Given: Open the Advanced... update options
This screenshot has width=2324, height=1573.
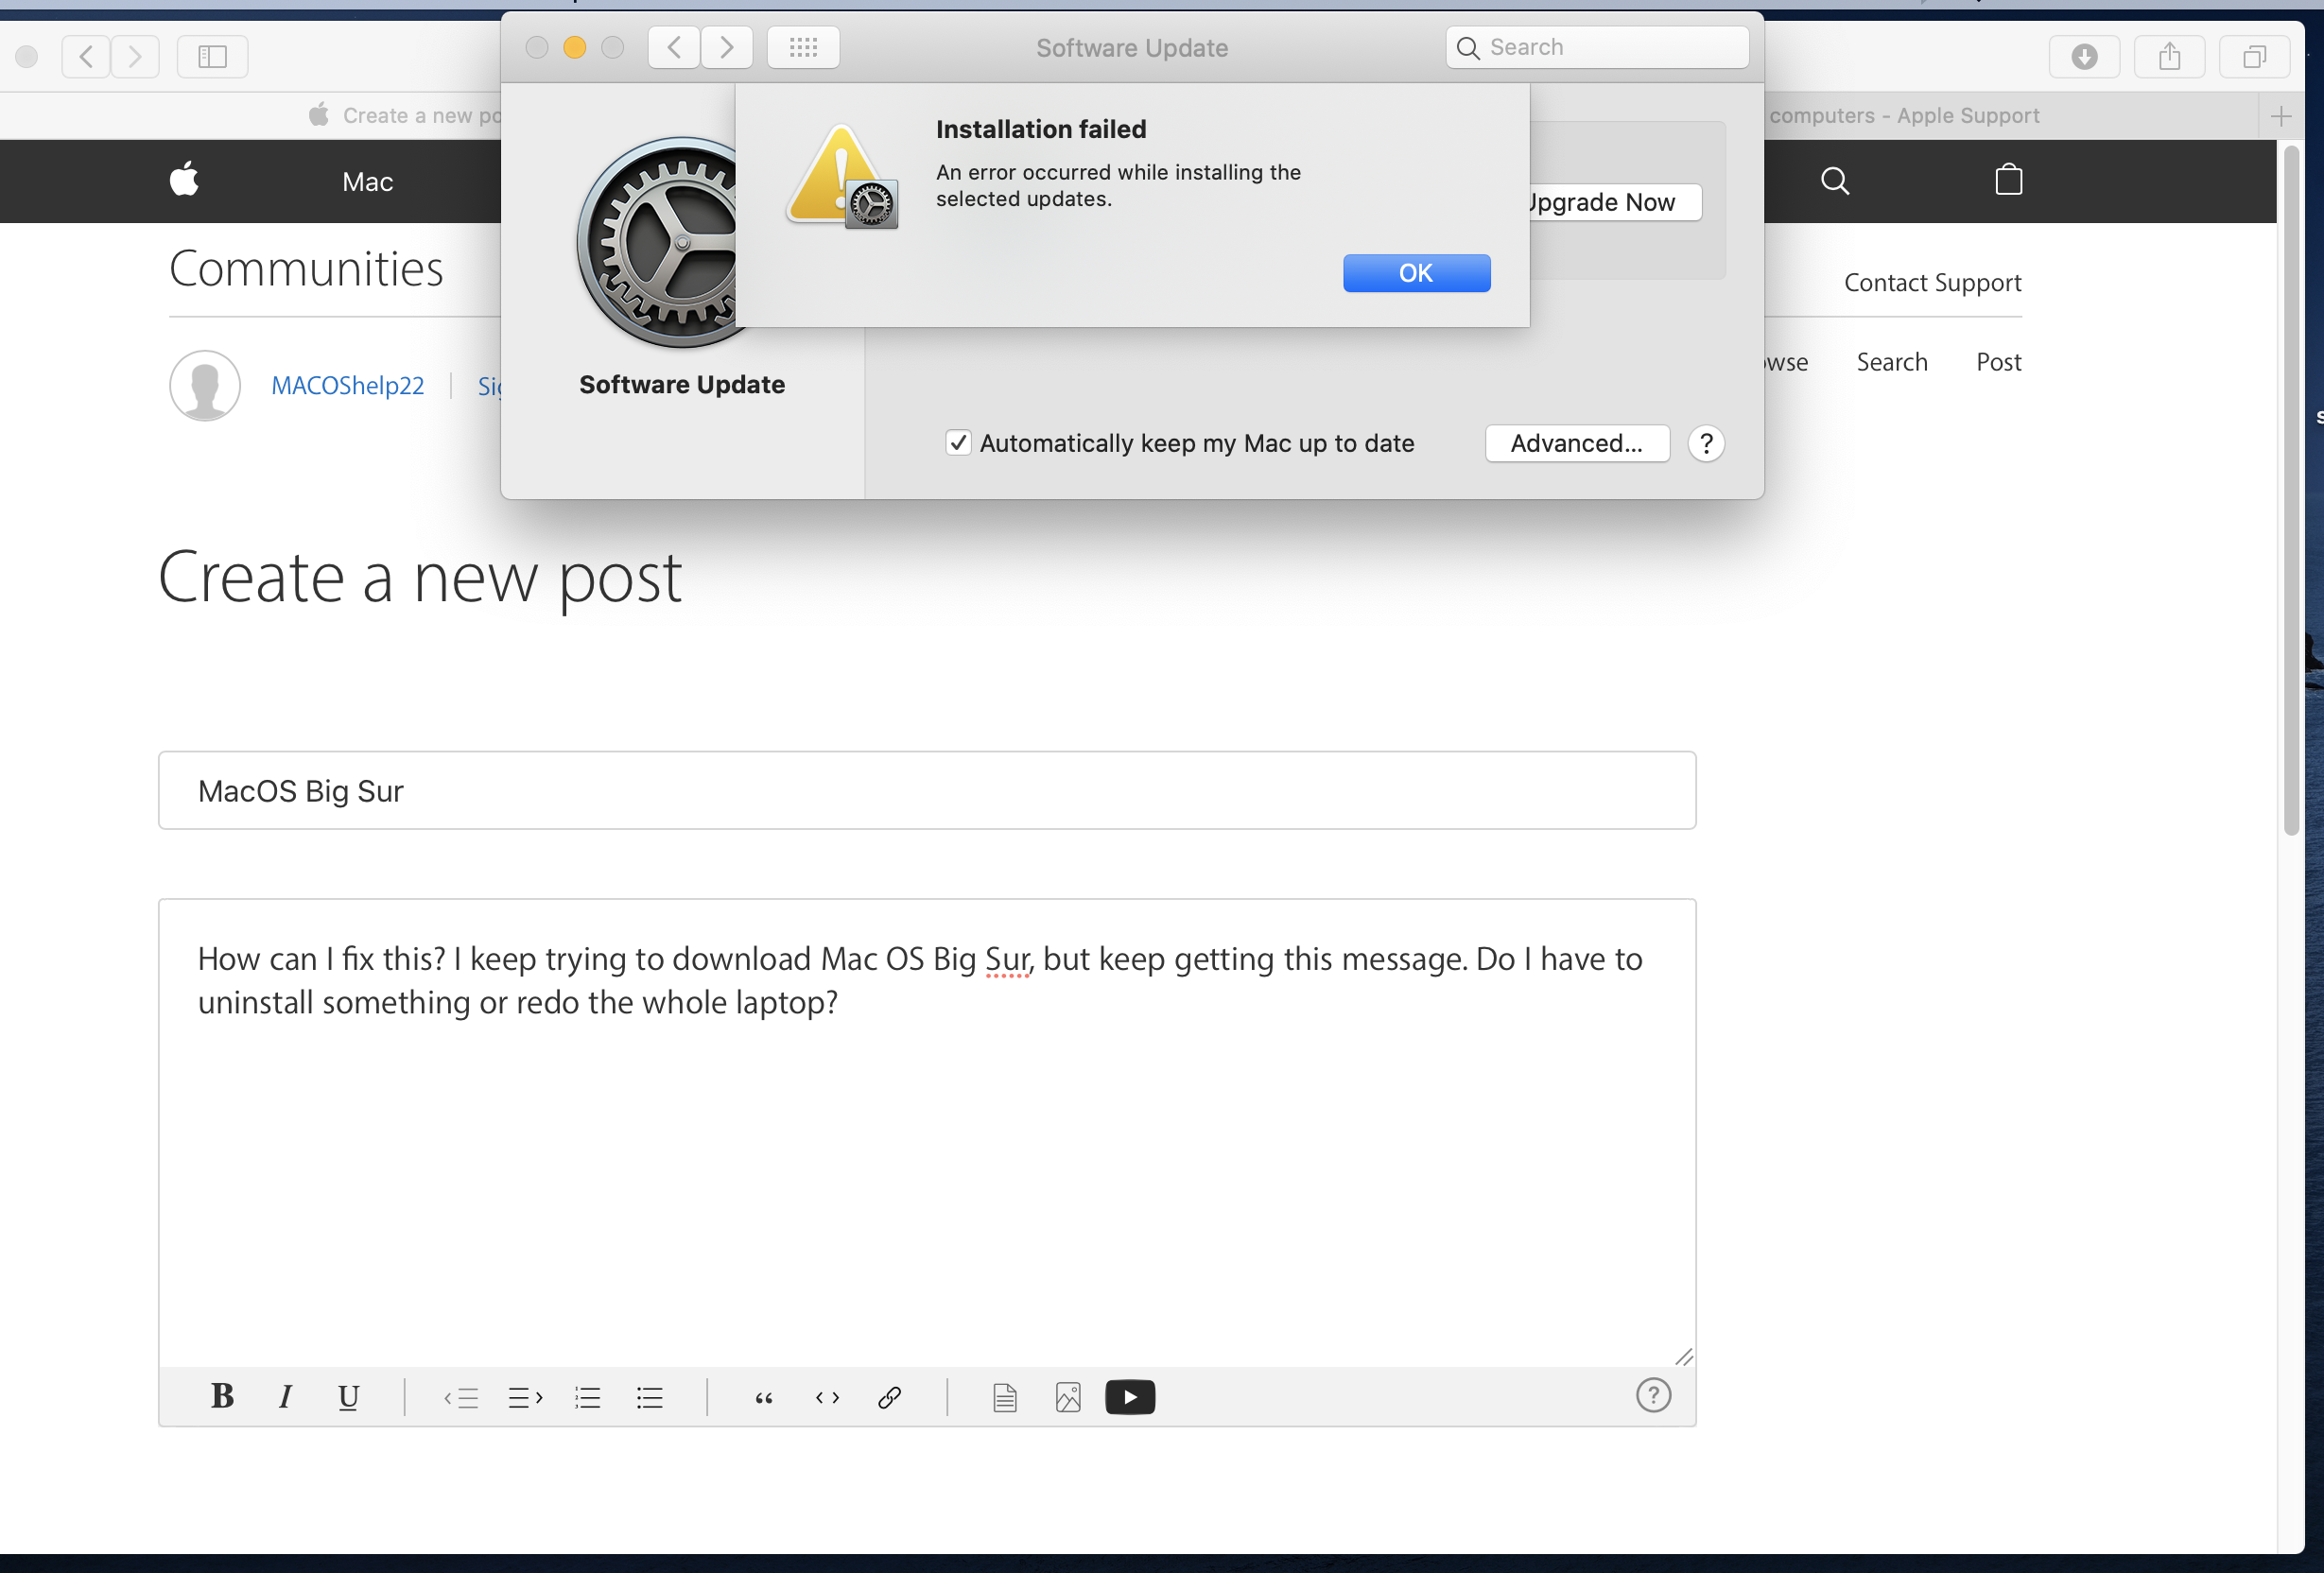Looking at the screenshot, I should click(x=1576, y=443).
